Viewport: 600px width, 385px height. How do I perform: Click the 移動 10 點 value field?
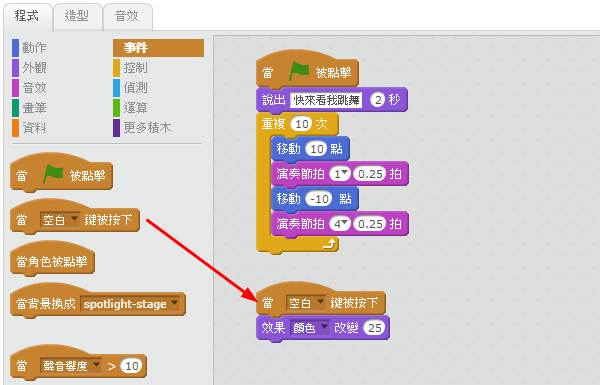pyautogui.click(x=317, y=148)
